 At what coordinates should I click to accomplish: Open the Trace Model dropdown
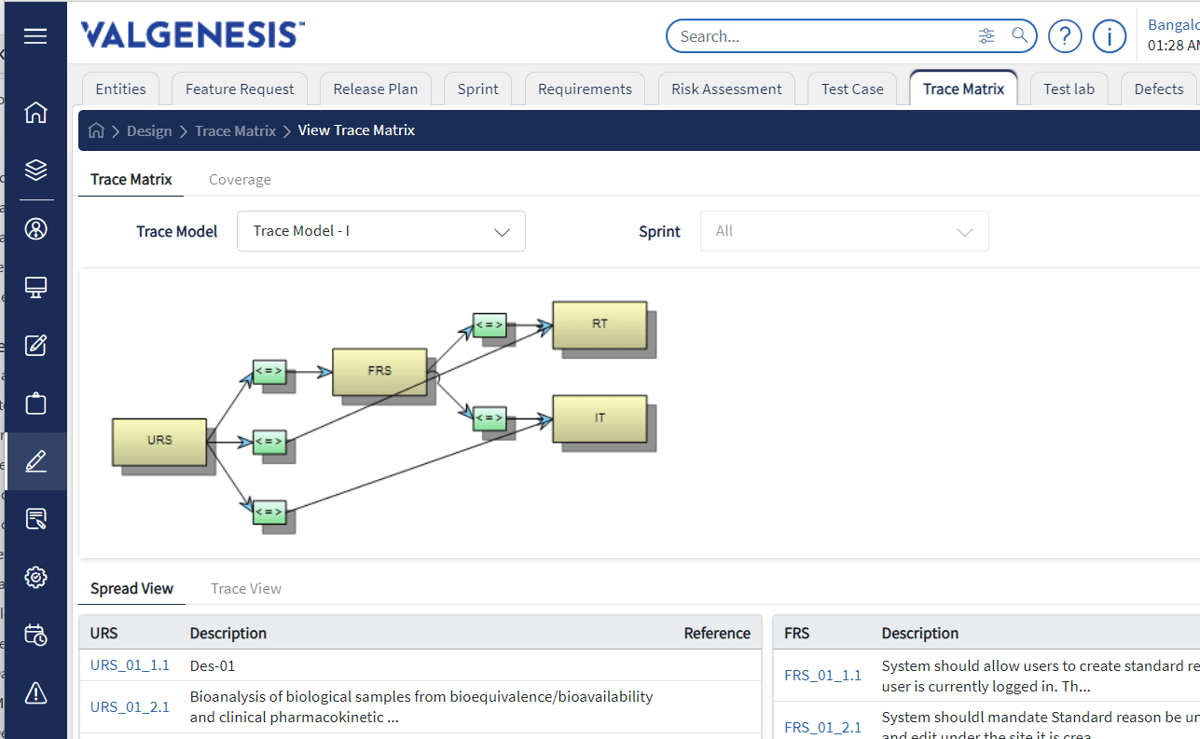[381, 231]
